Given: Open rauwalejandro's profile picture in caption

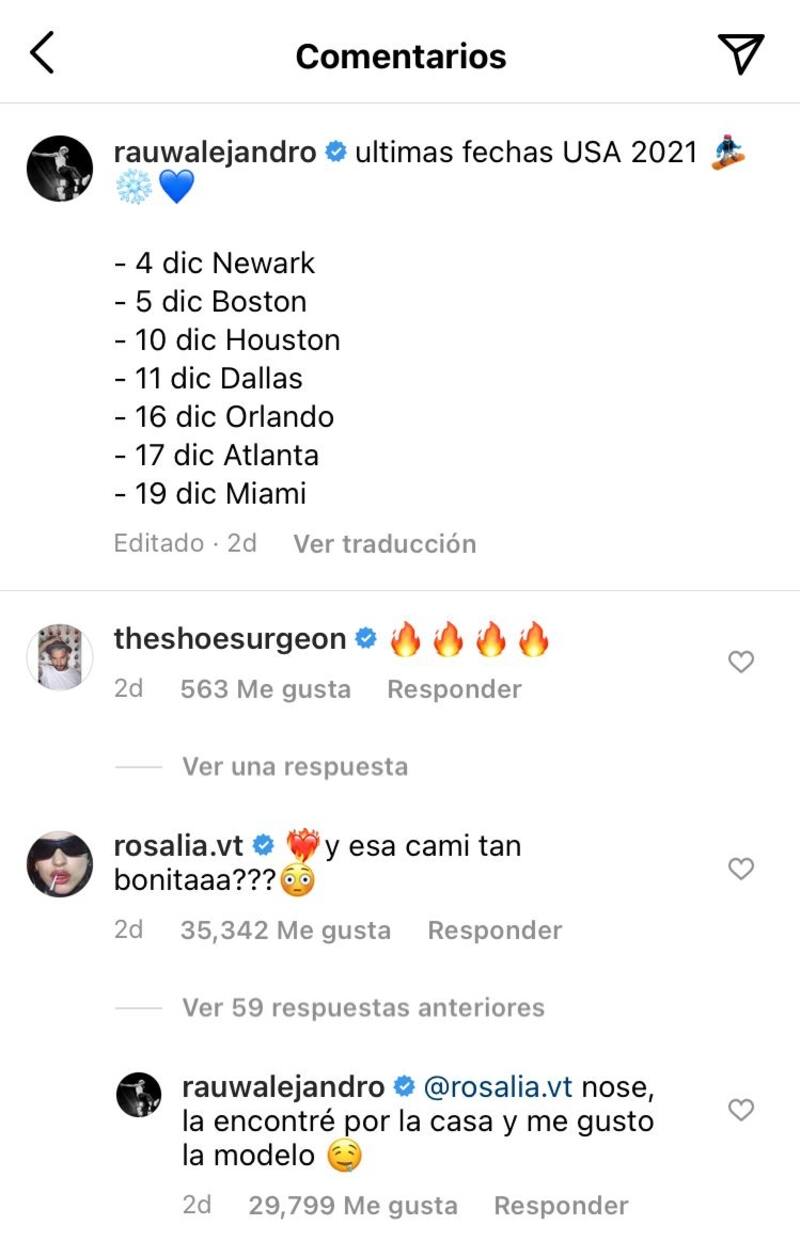Looking at the screenshot, I should pos(59,168).
